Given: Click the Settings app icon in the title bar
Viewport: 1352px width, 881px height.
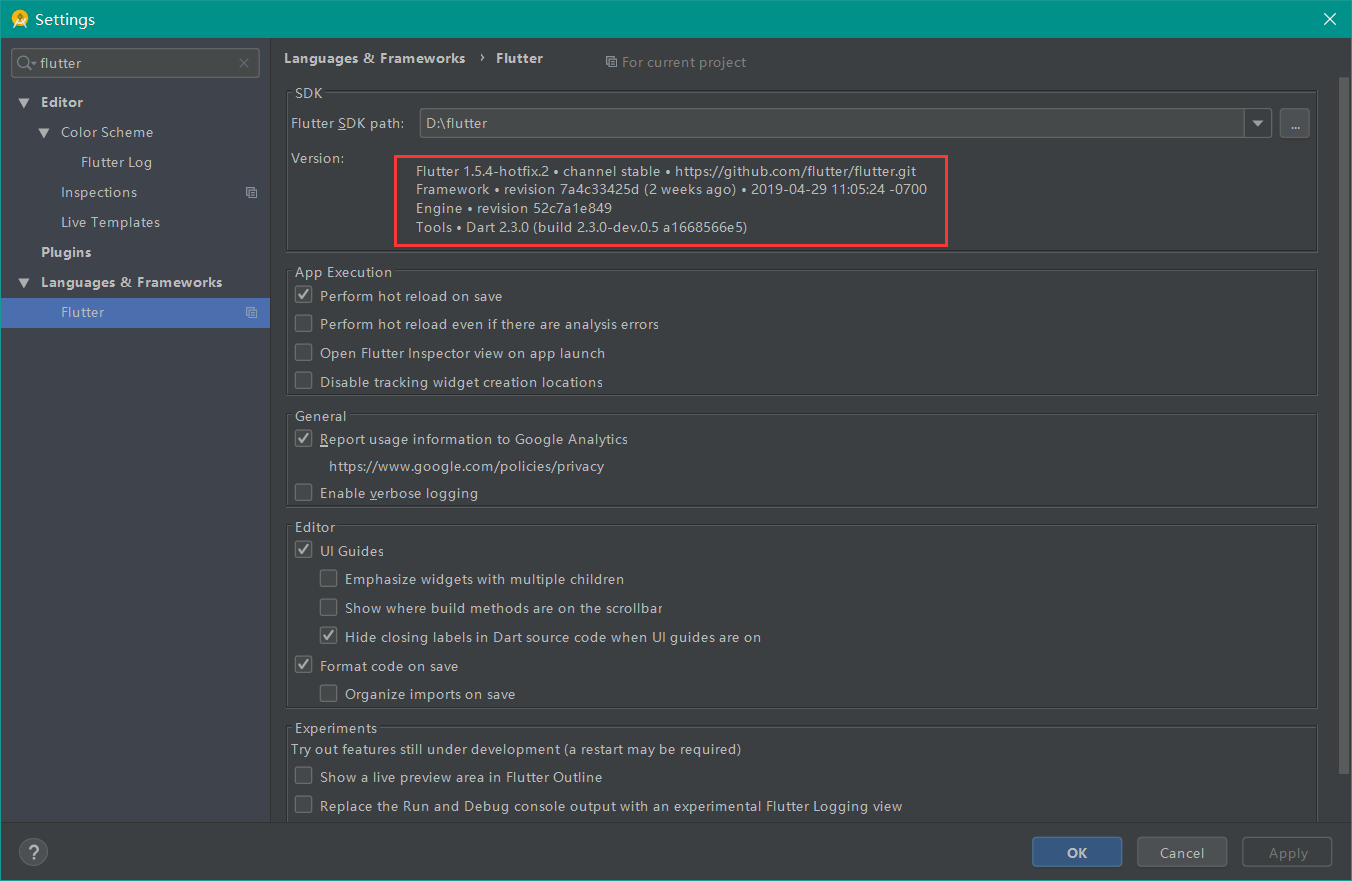Looking at the screenshot, I should [x=18, y=18].
